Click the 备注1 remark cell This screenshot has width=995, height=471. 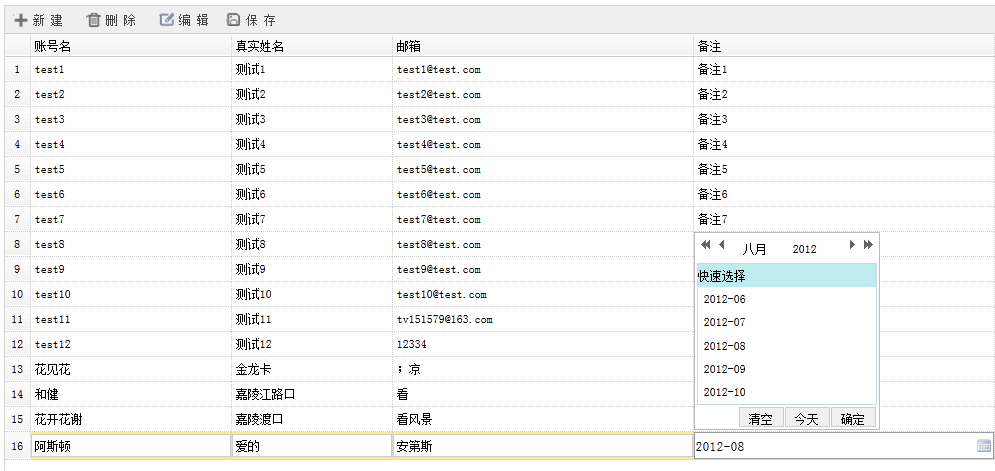pos(844,70)
